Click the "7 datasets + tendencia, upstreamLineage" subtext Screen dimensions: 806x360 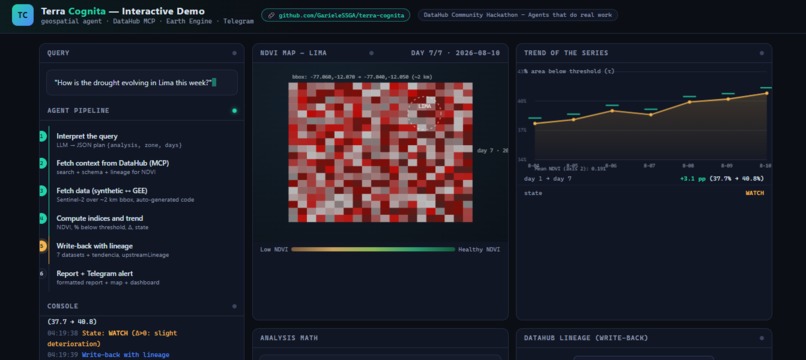113,255
